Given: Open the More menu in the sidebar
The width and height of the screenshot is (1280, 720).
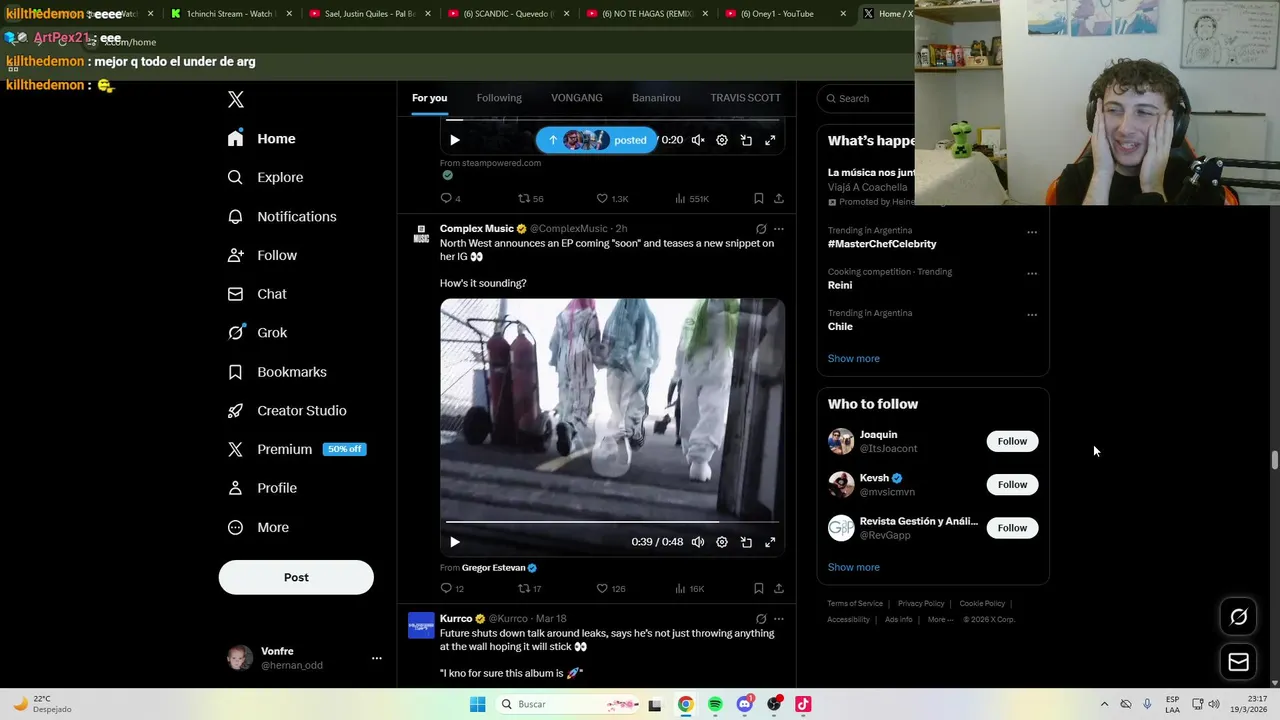Looking at the screenshot, I should 259,527.
